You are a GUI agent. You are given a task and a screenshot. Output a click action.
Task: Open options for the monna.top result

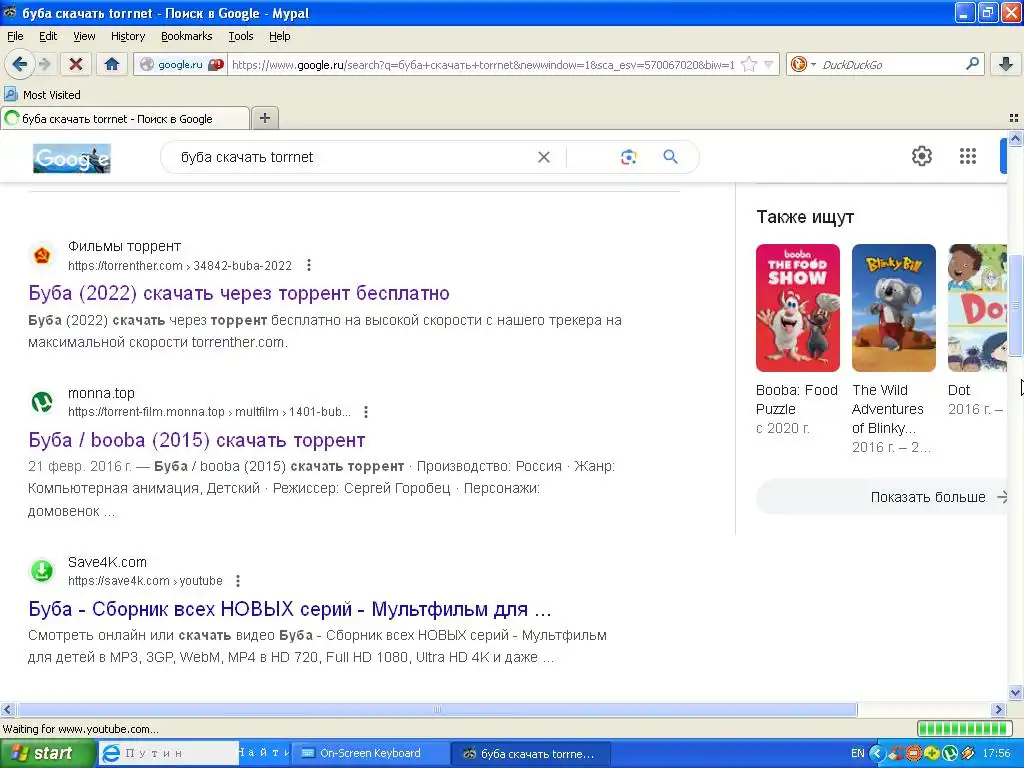pos(366,411)
